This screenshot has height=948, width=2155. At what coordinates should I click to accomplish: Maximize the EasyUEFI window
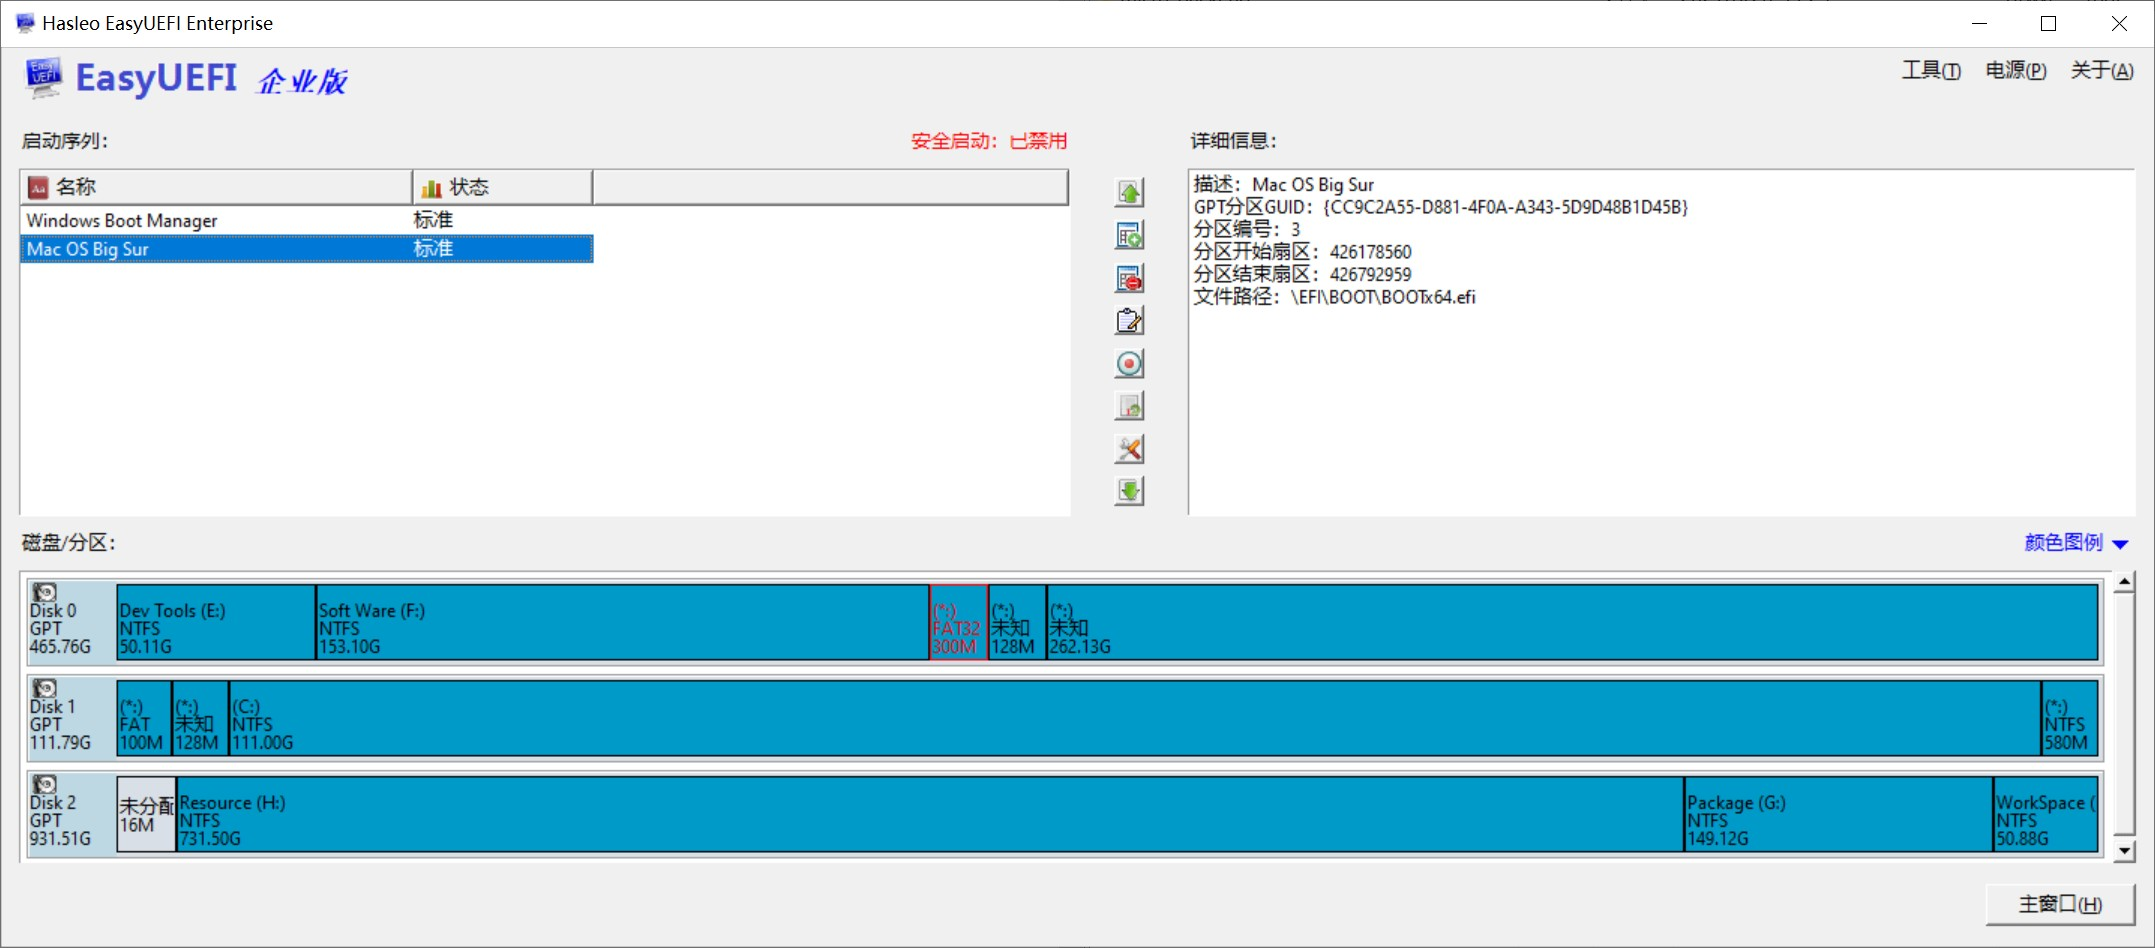[2048, 23]
